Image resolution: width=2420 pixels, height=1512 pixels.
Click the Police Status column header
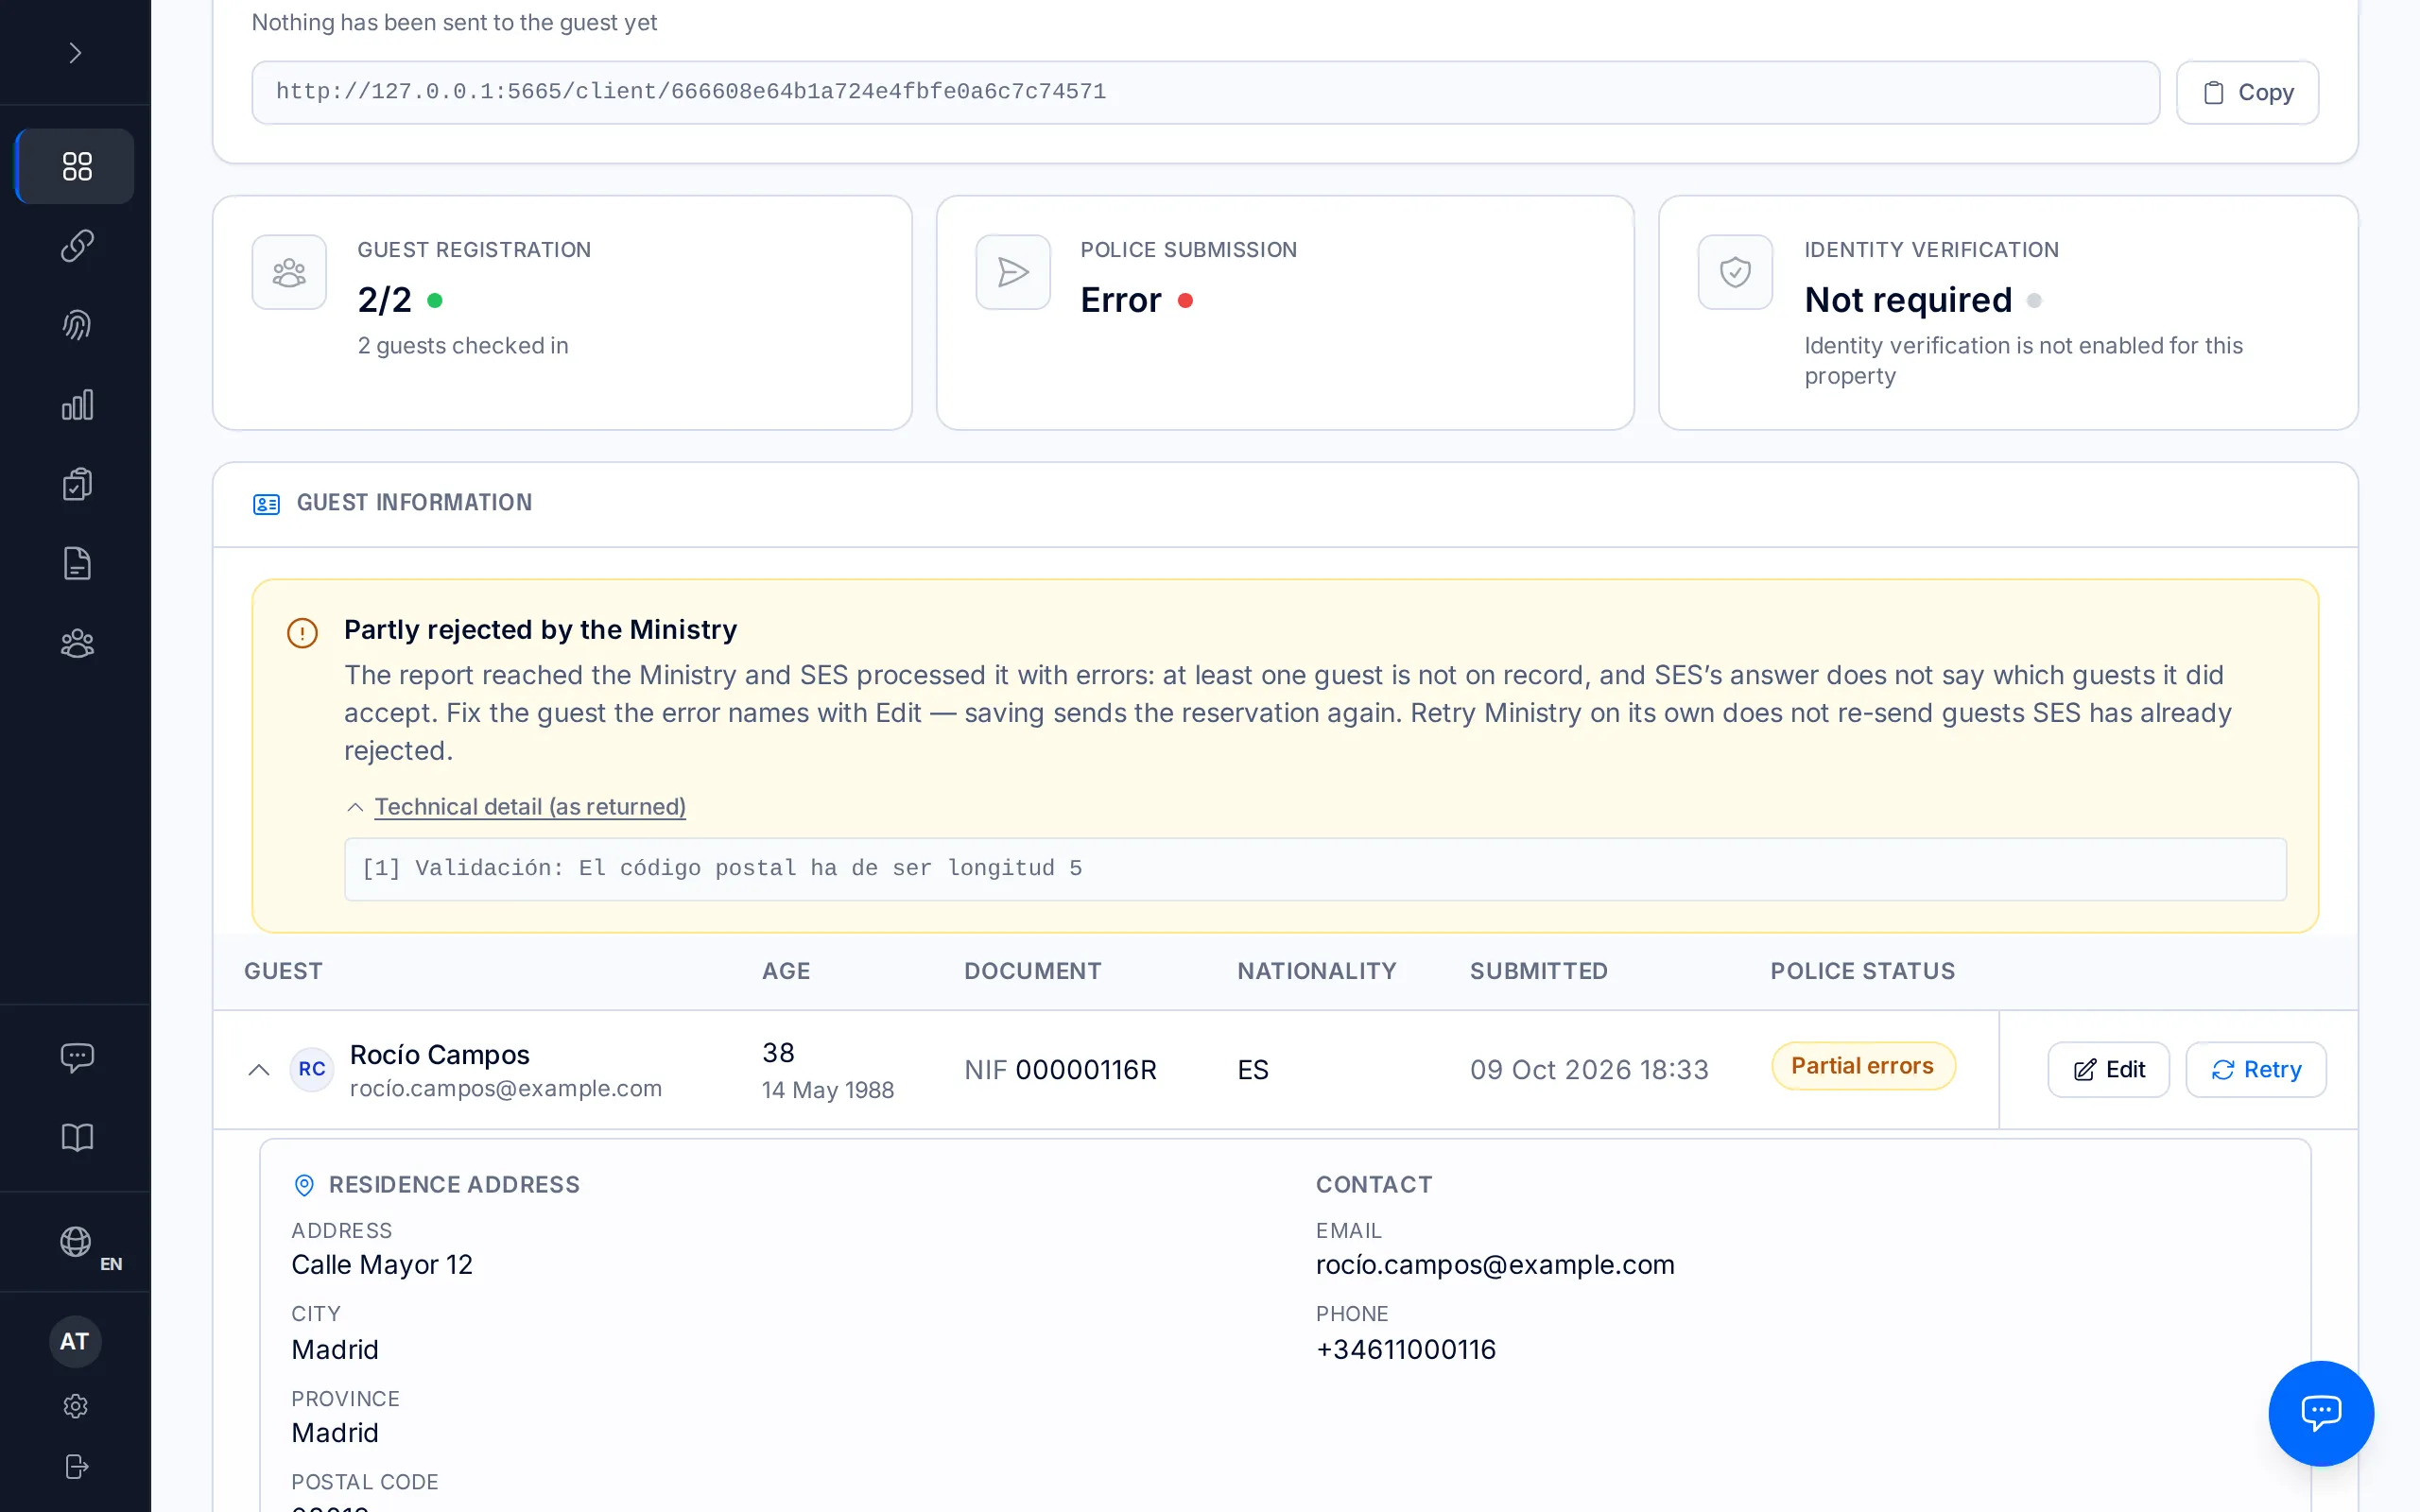pos(1862,970)
